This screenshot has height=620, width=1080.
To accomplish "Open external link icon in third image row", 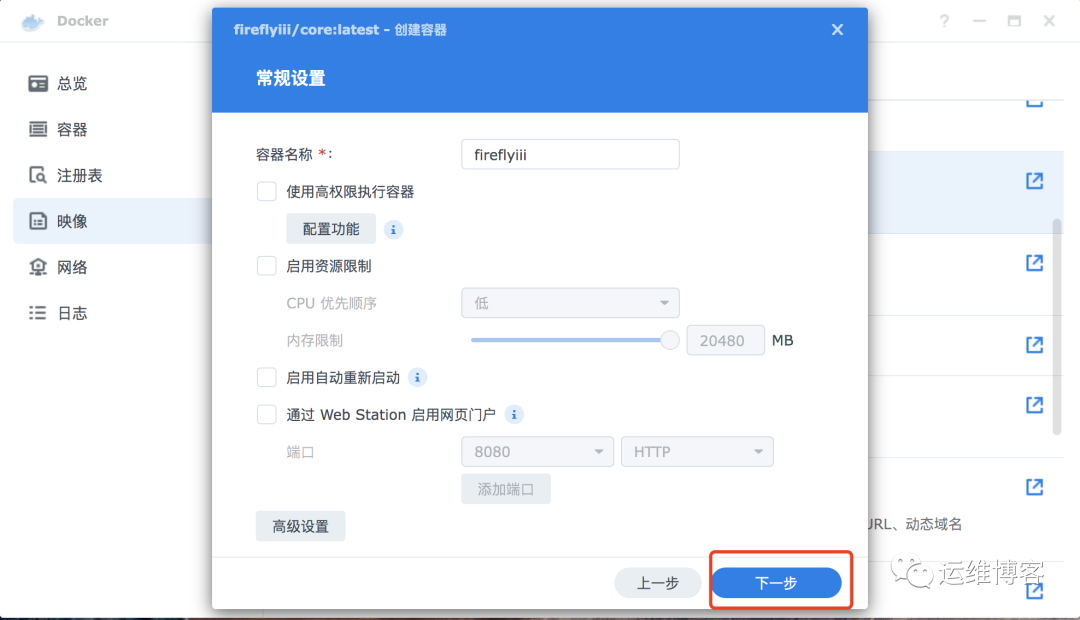I will [x=1035, y=263].
